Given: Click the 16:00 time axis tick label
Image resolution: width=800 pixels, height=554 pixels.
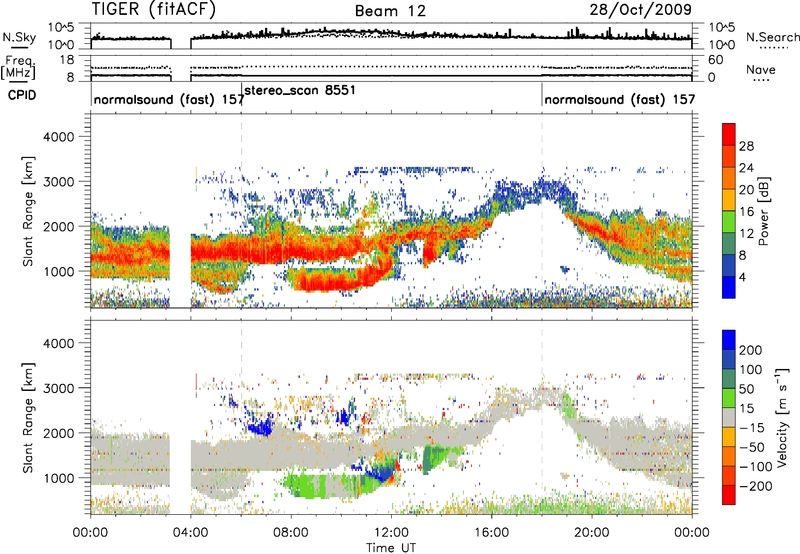Looking at the screenshot, I should click(x=491, y=533).
